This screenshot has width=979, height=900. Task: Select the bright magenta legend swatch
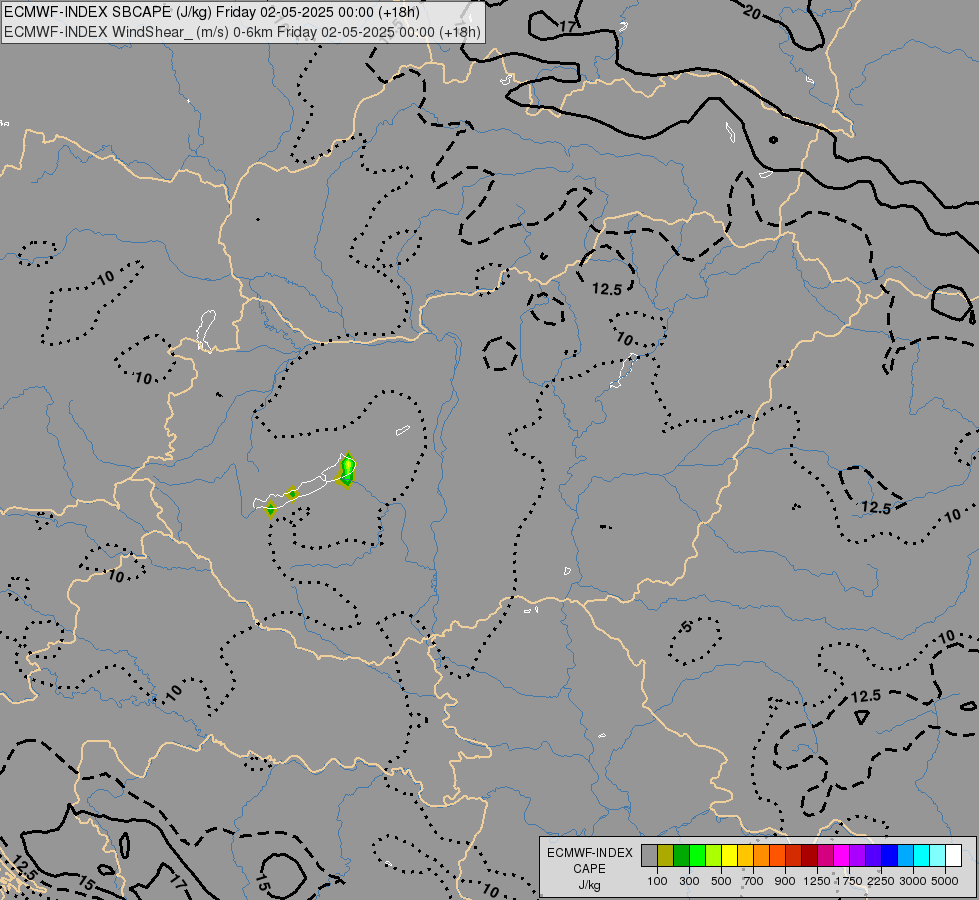pos(841,855)
